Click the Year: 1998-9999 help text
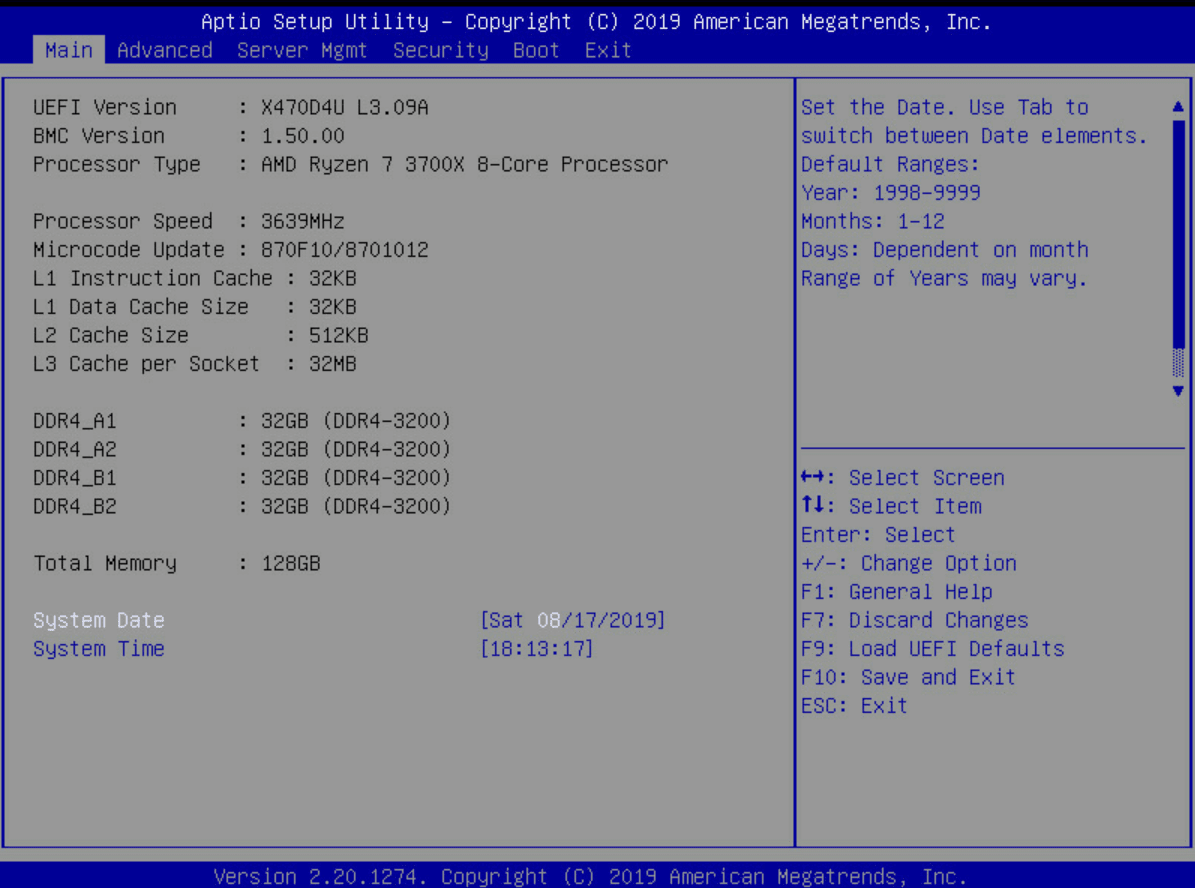The image size is (1195, 888). (x=891, y=193)
